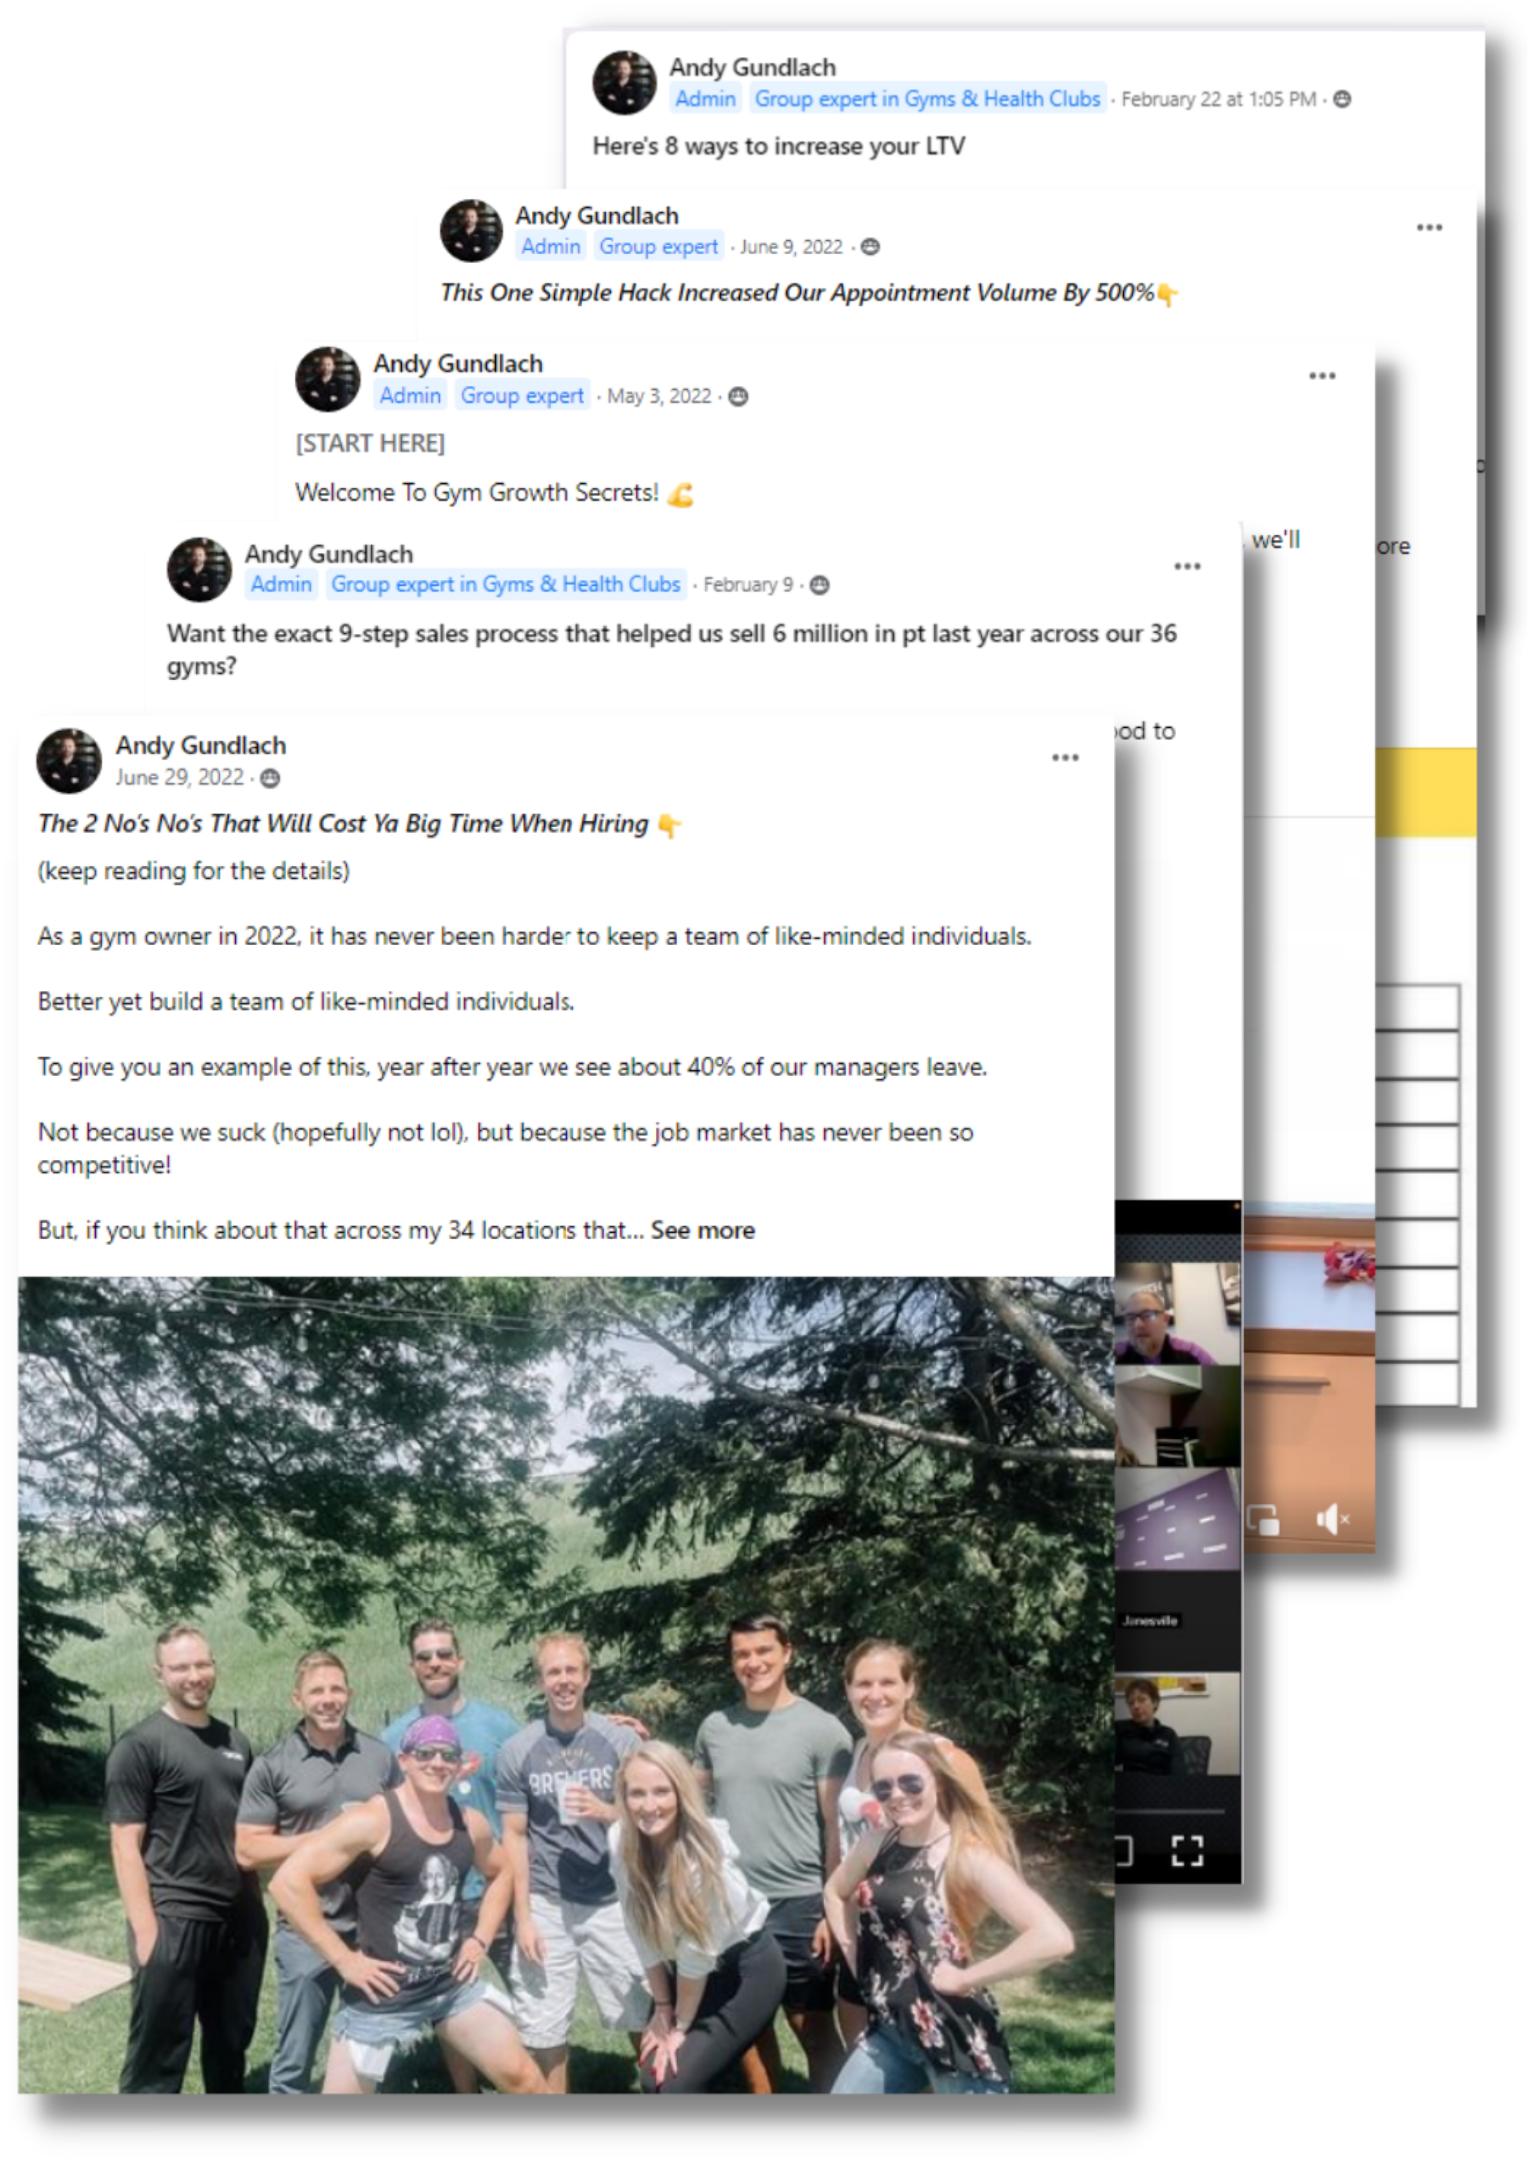The width and height of the screenshot is (1527, 2160).
Task: Click the June 29, 2022 timestamp
Action: [179, 777]
